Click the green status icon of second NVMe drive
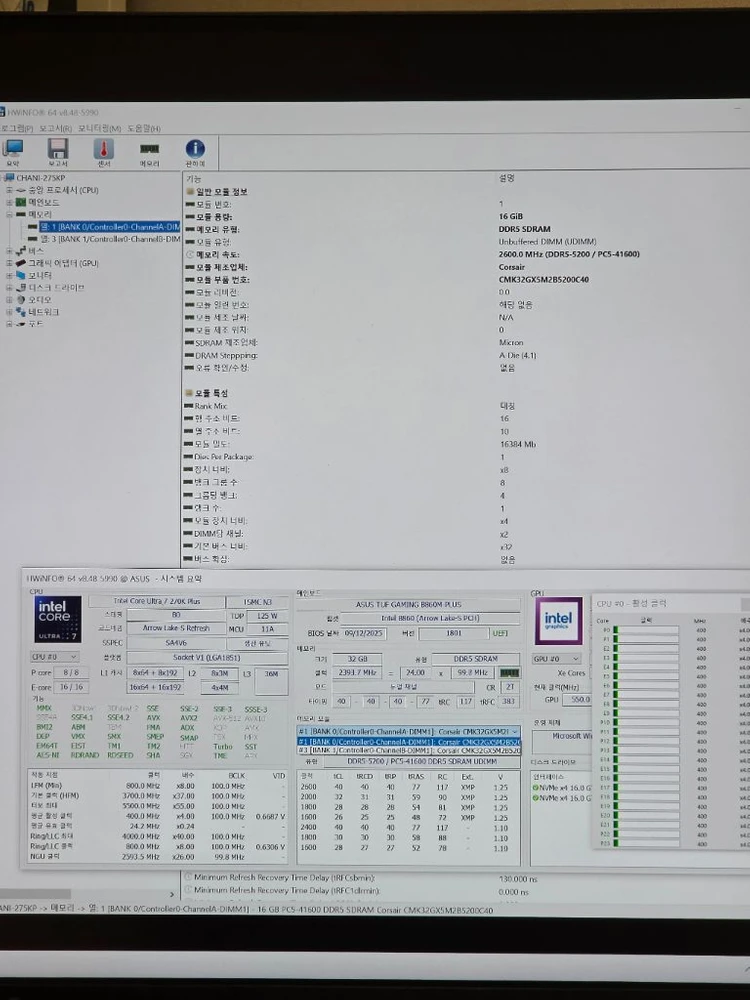Viewport: 750px width, 1000px height. 536,798
